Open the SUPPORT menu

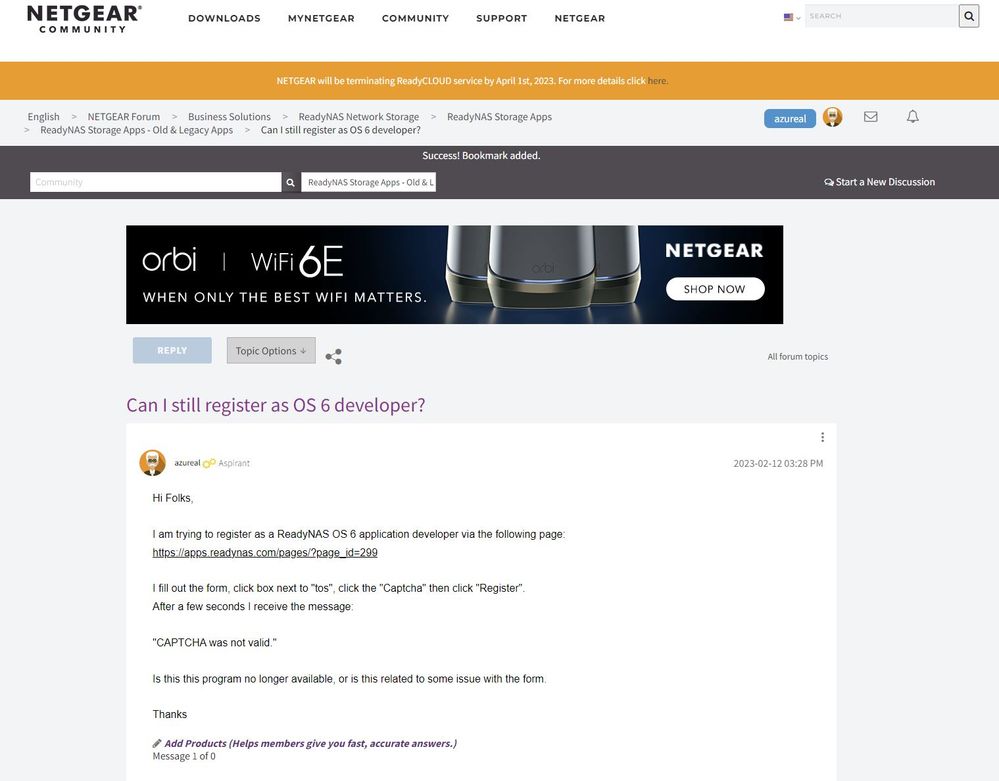coord(501,18)
